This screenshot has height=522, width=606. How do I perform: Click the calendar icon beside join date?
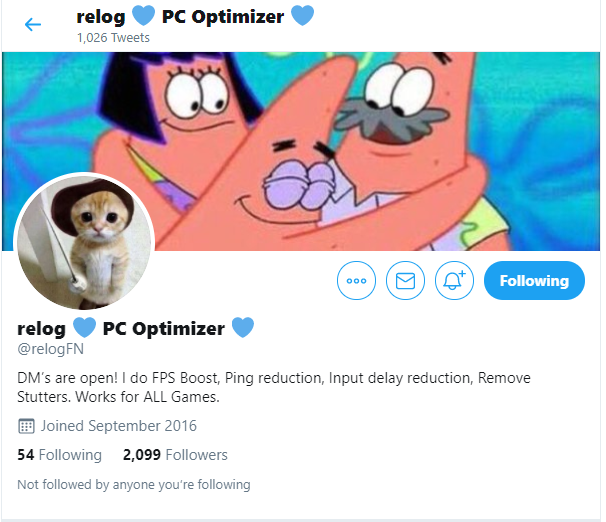click(26, 426)
